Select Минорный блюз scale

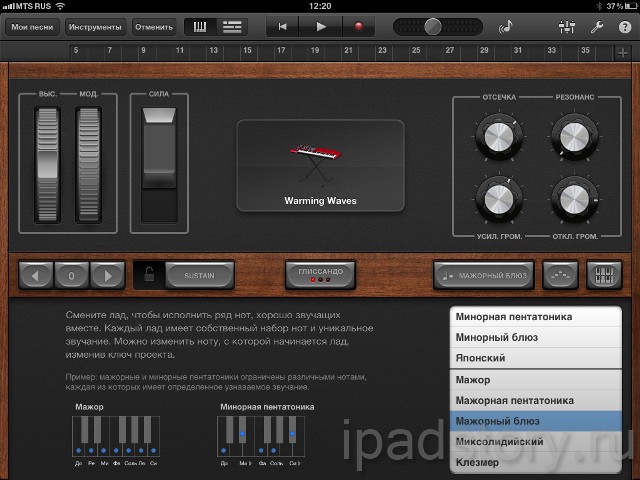tap(536, 338)
